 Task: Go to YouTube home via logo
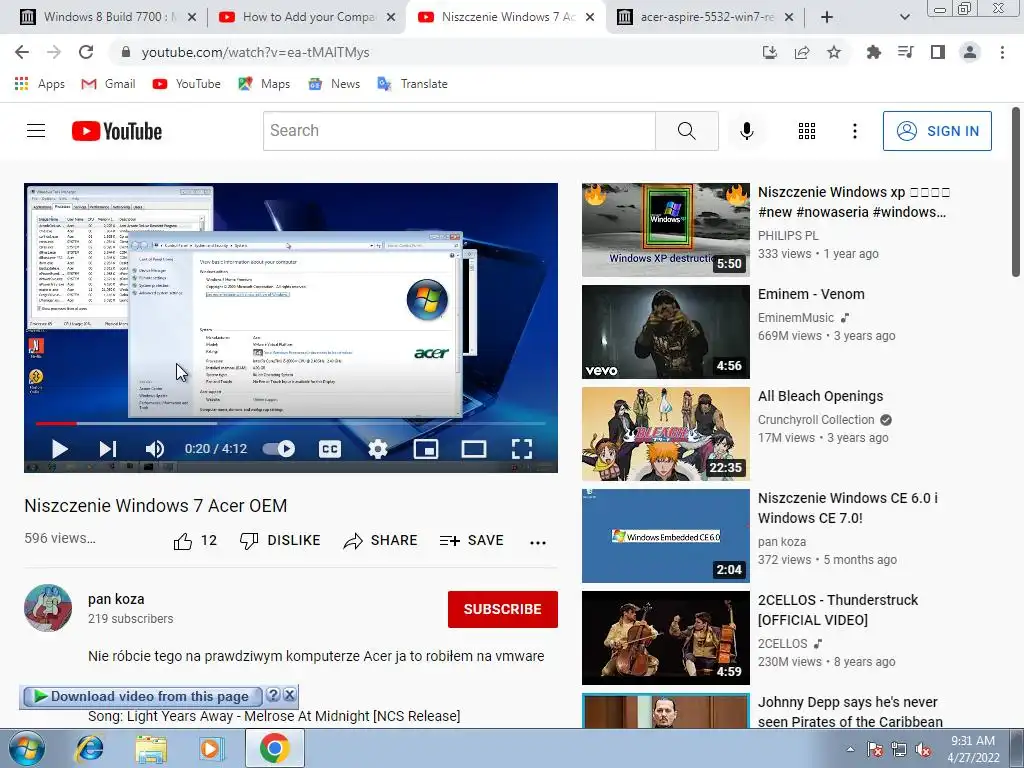(x=117, y=131)
